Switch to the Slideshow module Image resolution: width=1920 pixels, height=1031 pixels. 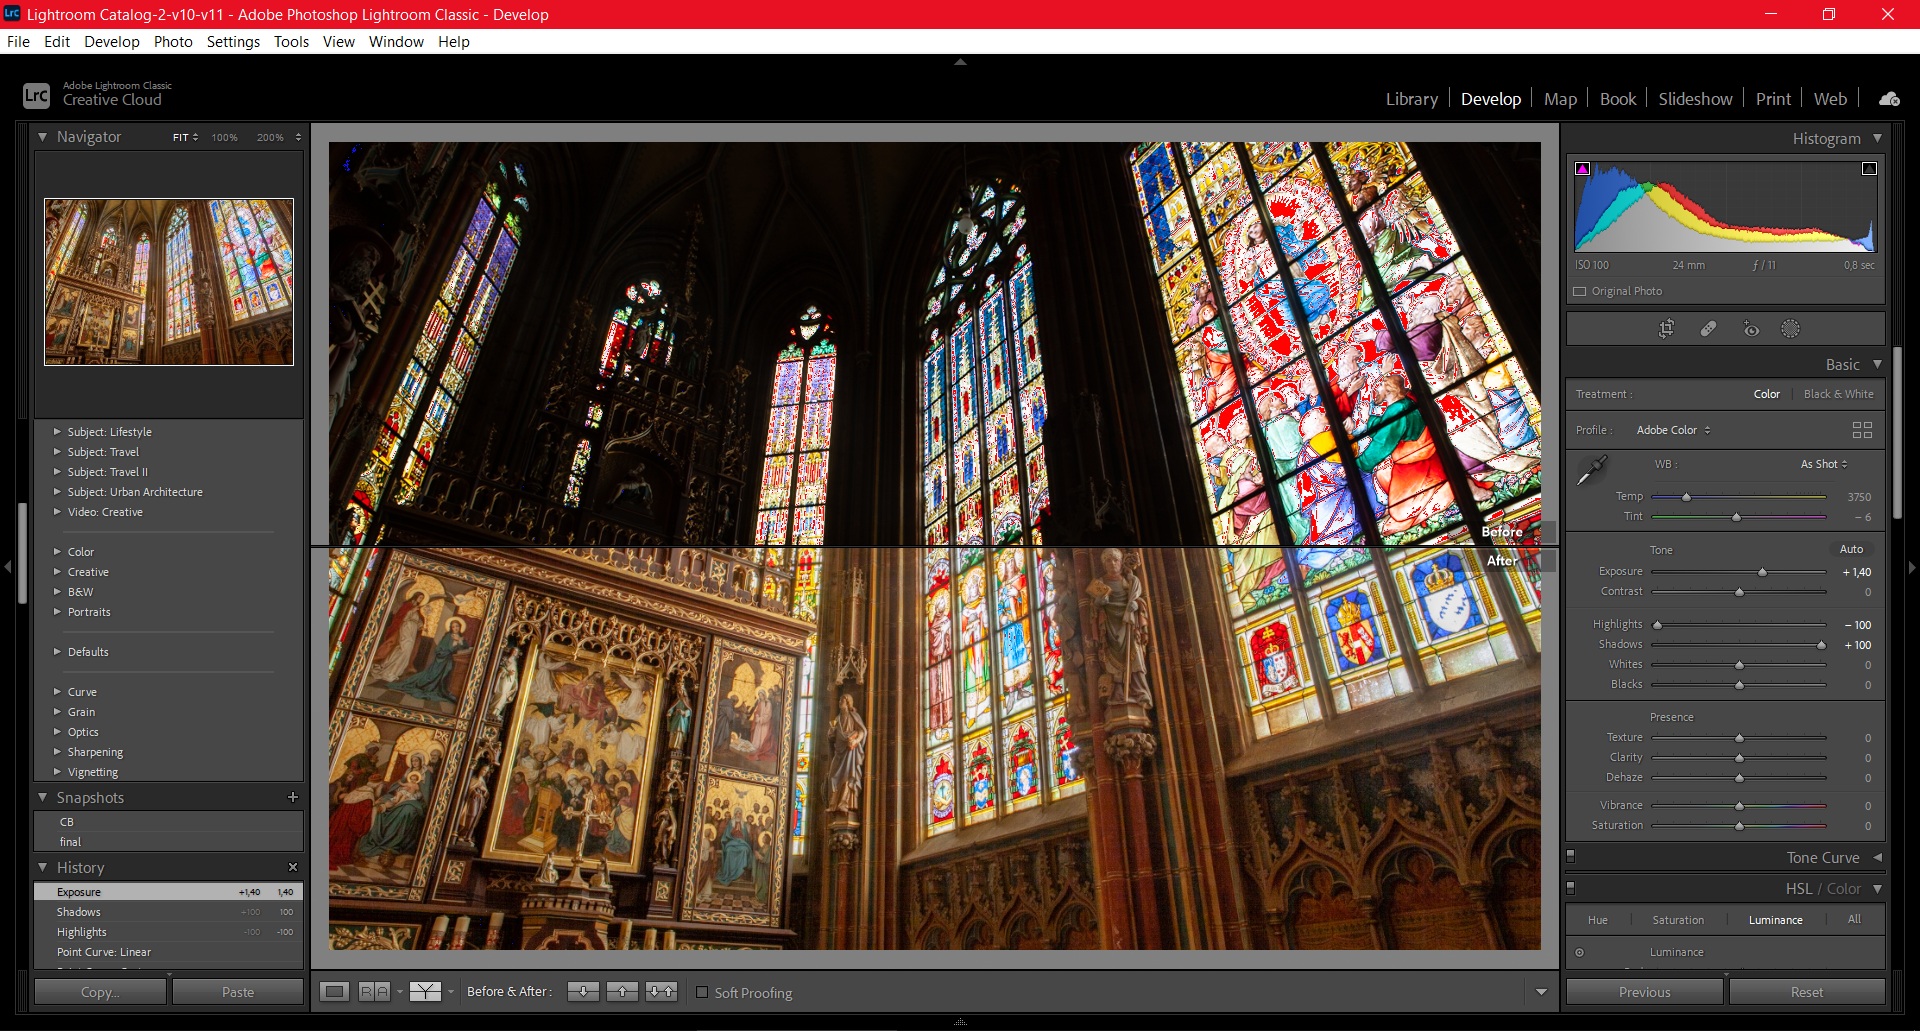(x=1695, y=99)
